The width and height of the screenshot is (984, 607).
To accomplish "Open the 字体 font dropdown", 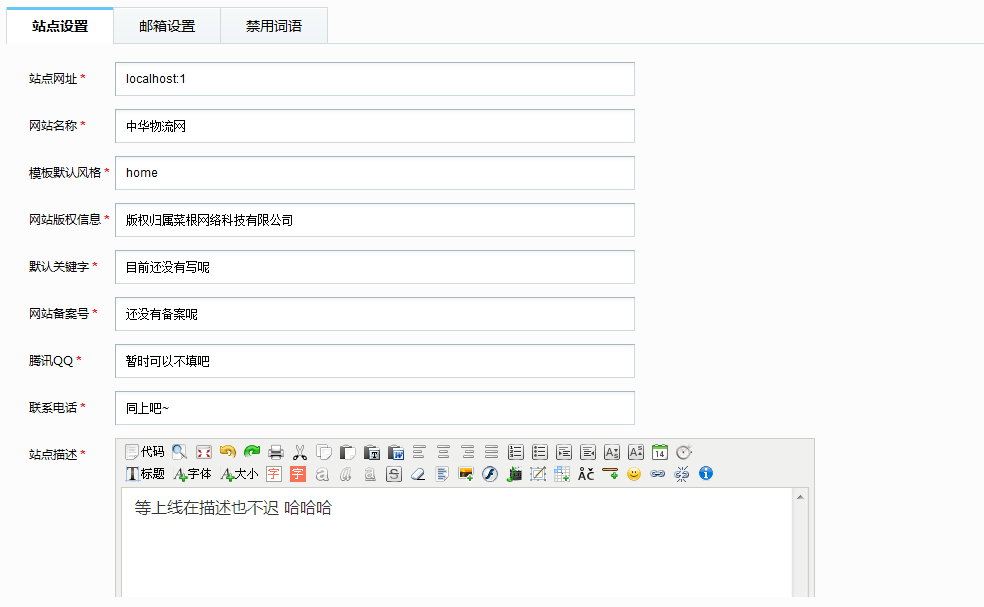I will pos(193,474).
